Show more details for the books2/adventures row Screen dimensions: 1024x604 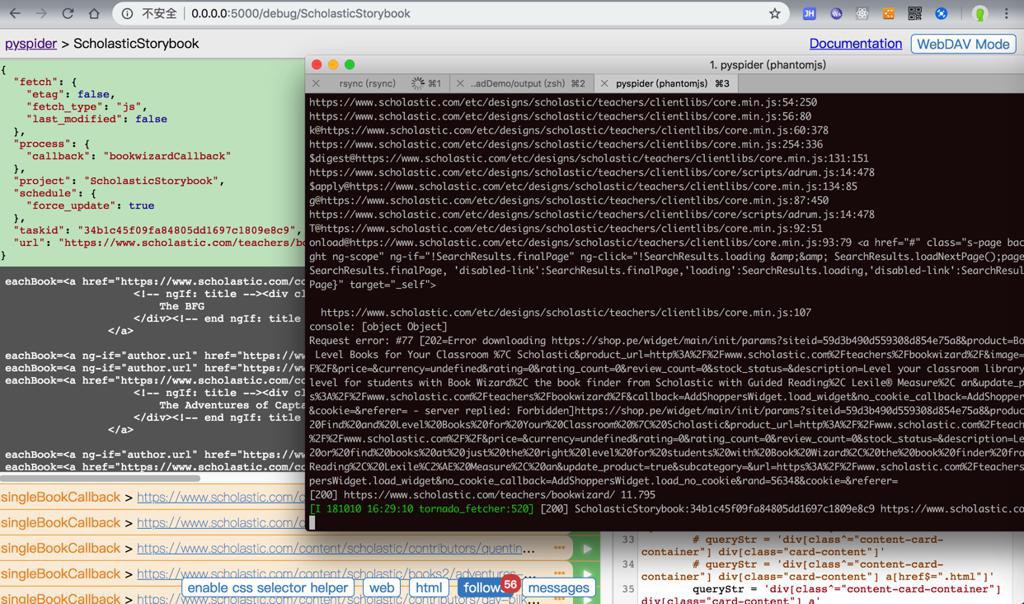point(559,573)
